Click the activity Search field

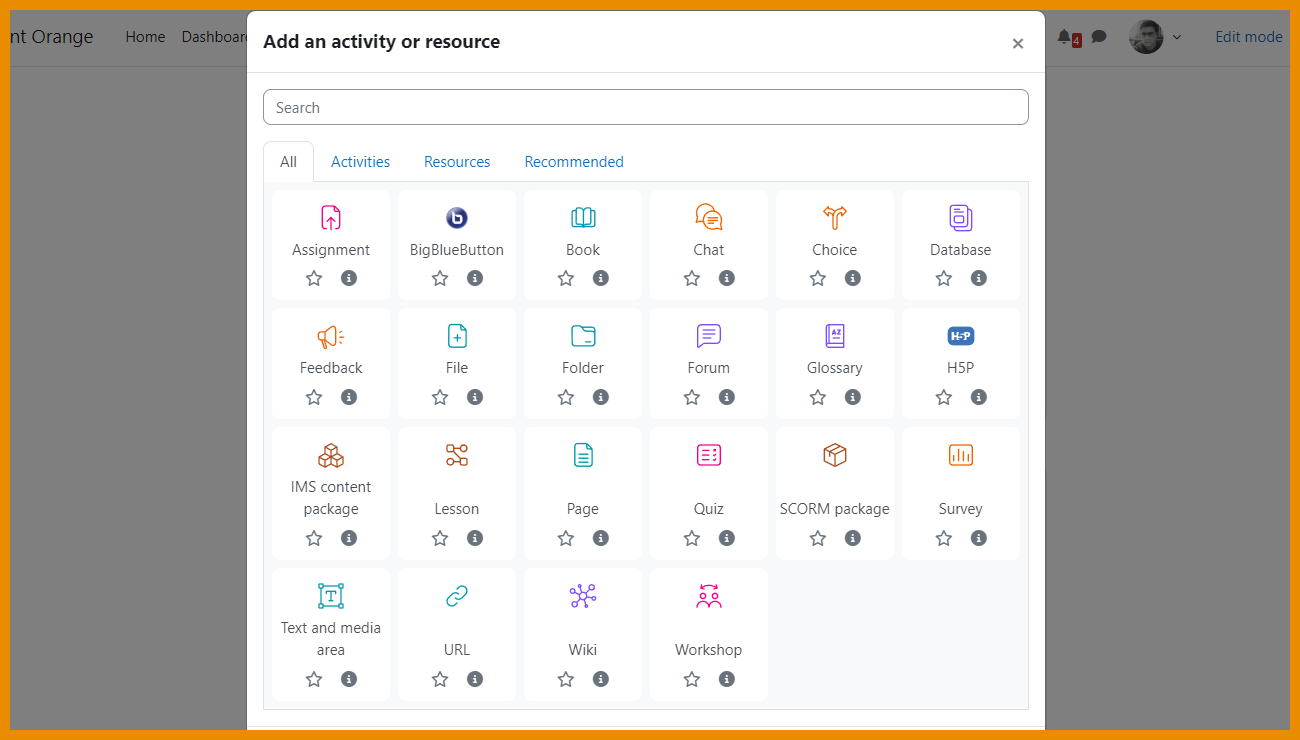(x=646, y=108)
